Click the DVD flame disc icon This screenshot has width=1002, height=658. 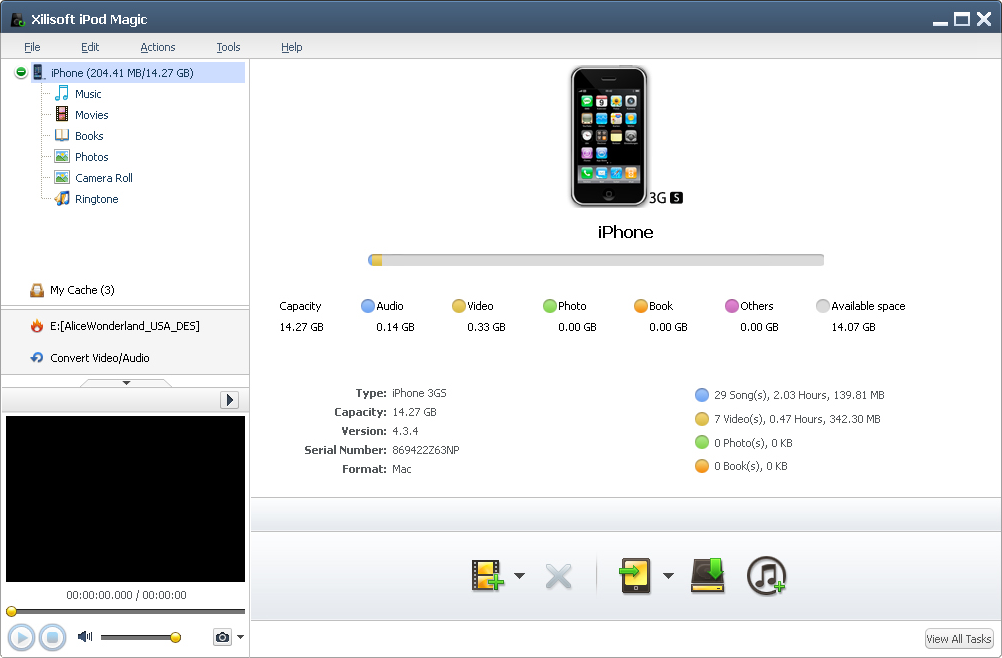pos(37,326)
